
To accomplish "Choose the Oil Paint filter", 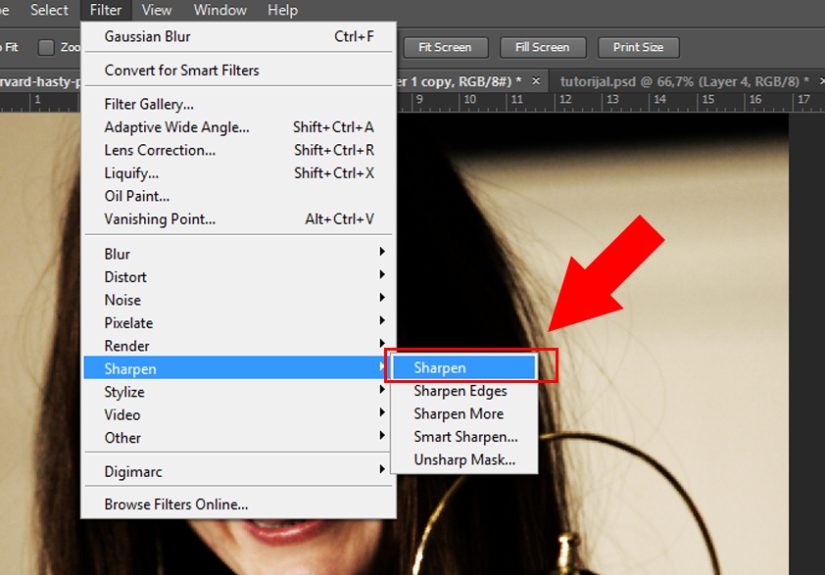I will pyautogui.click(x=239, y=196).
